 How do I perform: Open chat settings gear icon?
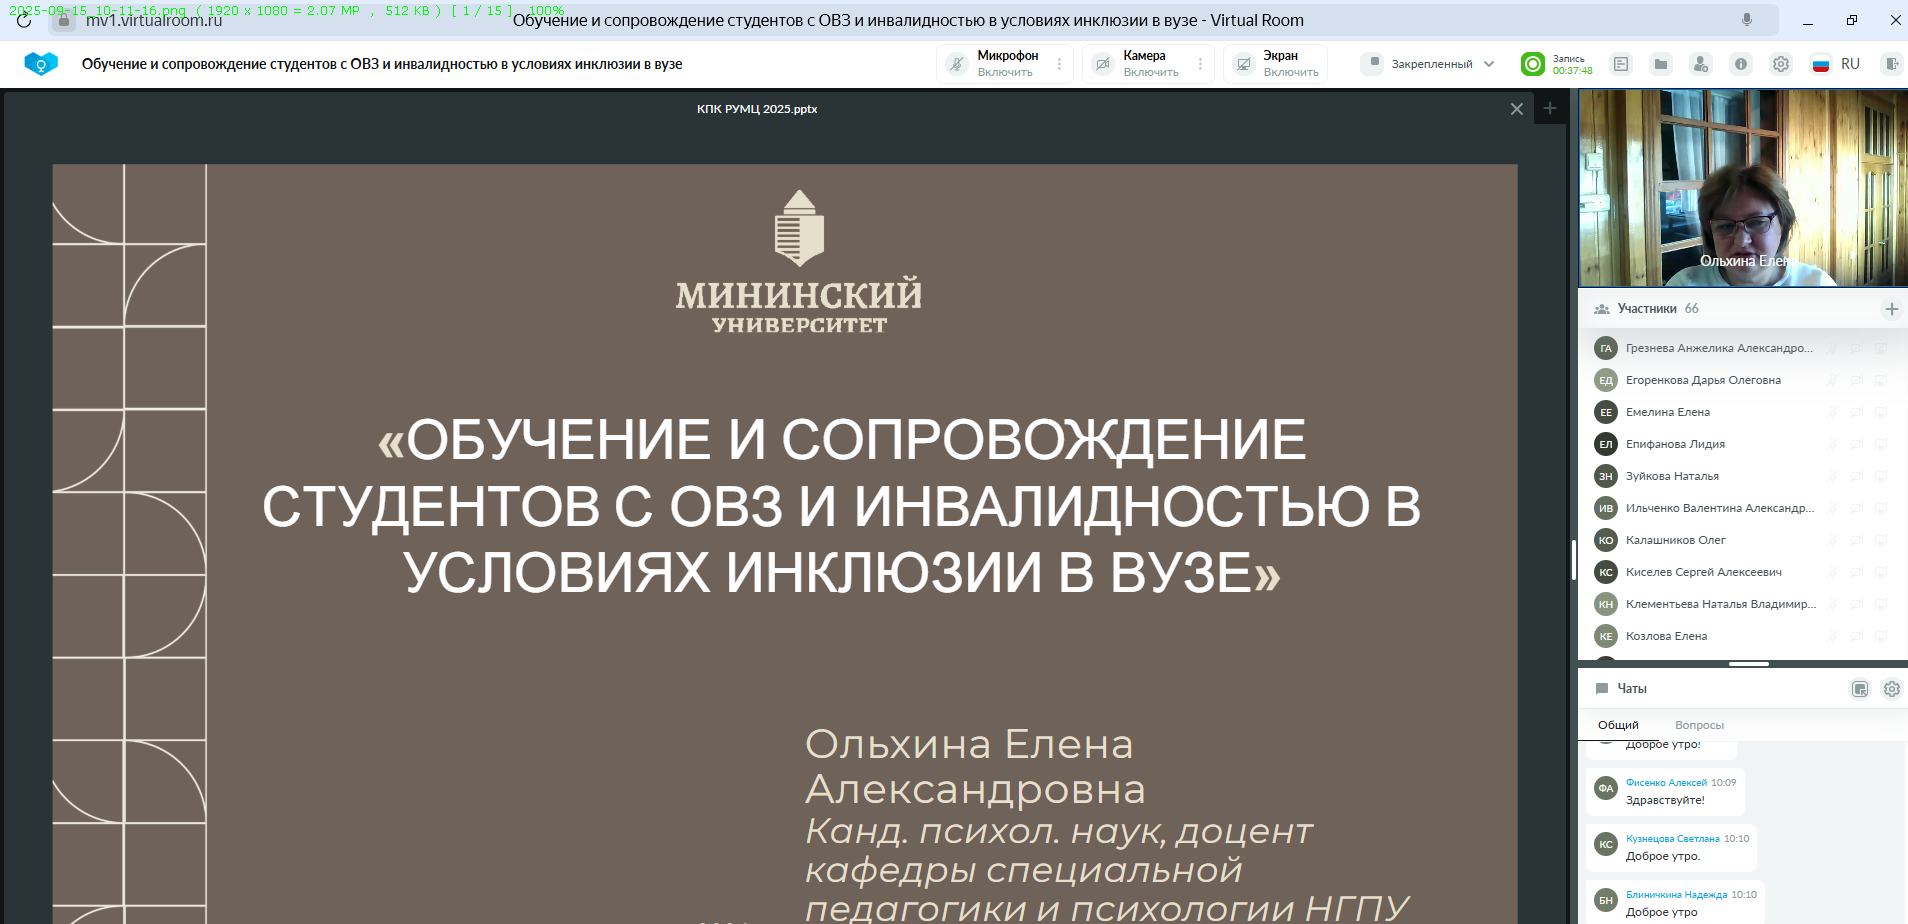click(1891, 689)
